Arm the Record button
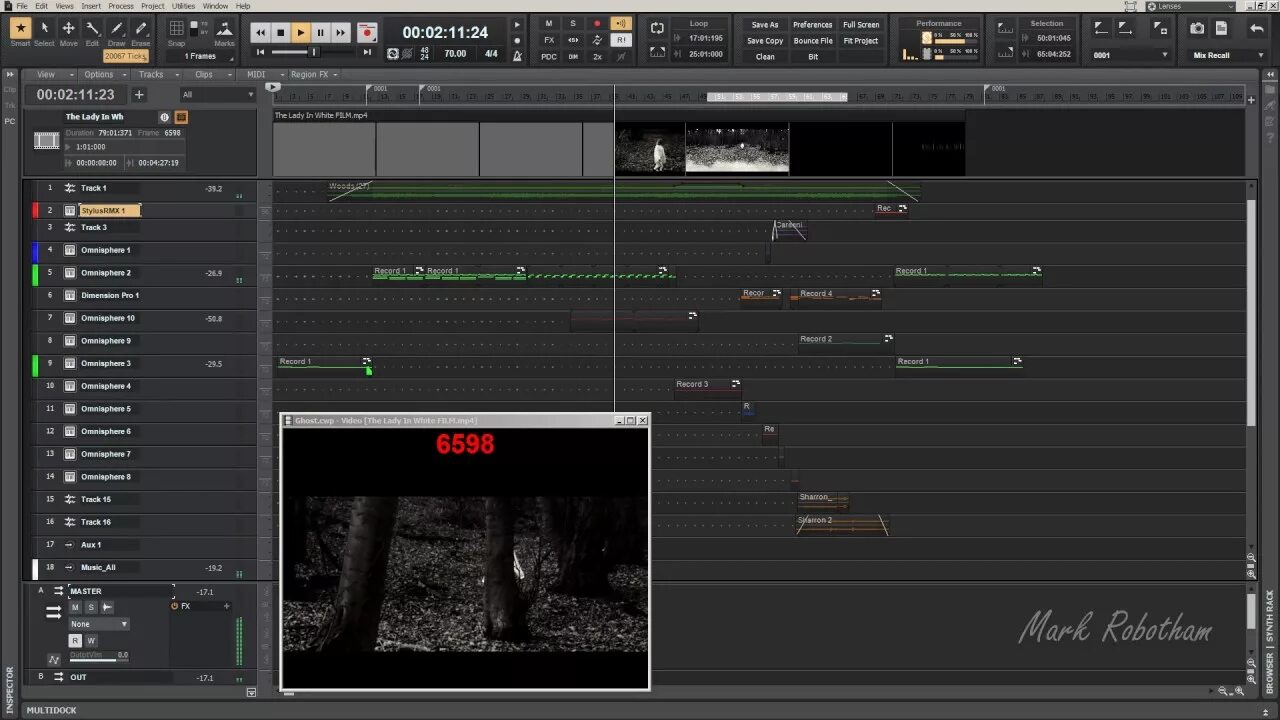1280x720 pixels. click(367, 33)
